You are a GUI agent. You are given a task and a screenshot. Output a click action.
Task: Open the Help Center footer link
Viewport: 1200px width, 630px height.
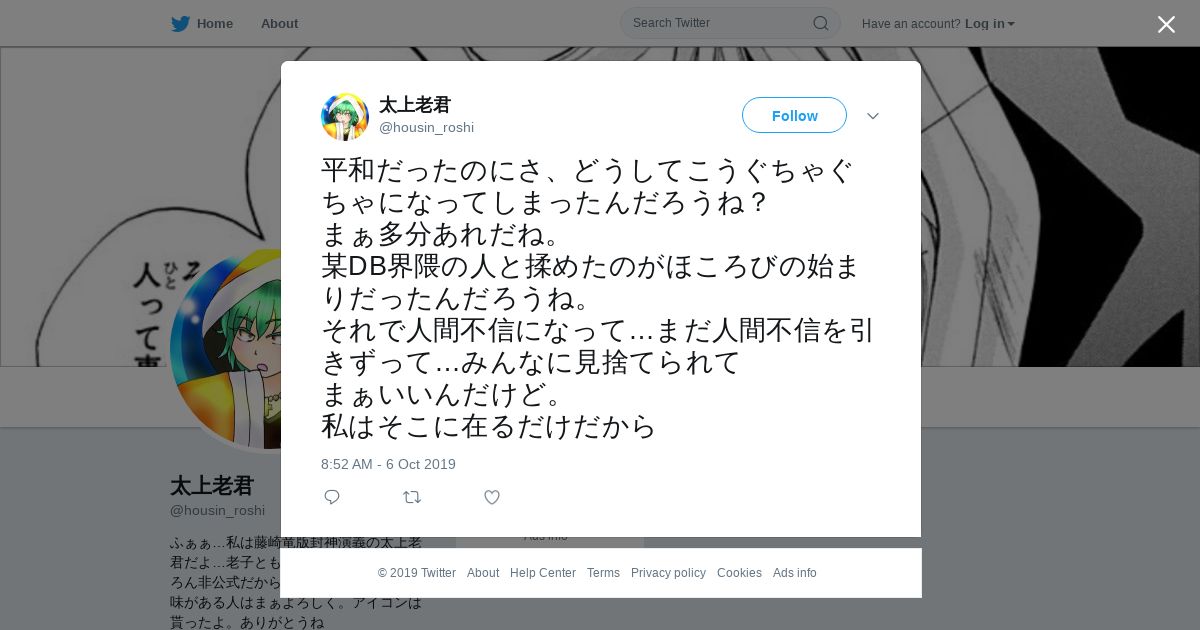coord(543,573)
